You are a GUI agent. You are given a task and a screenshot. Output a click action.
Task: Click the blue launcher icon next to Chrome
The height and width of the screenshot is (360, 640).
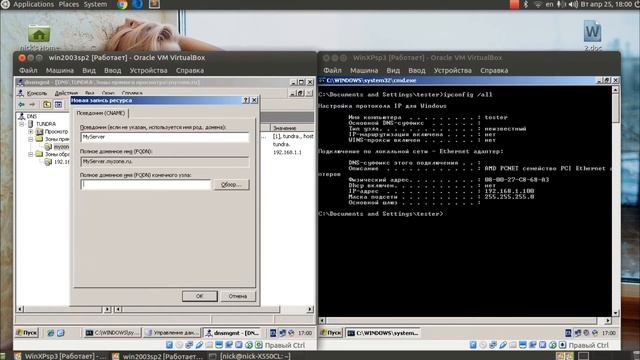[138, 4]
